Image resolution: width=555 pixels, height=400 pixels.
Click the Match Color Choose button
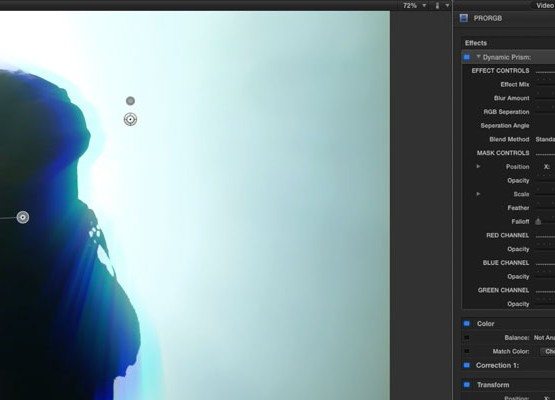[x=548, y=351]
